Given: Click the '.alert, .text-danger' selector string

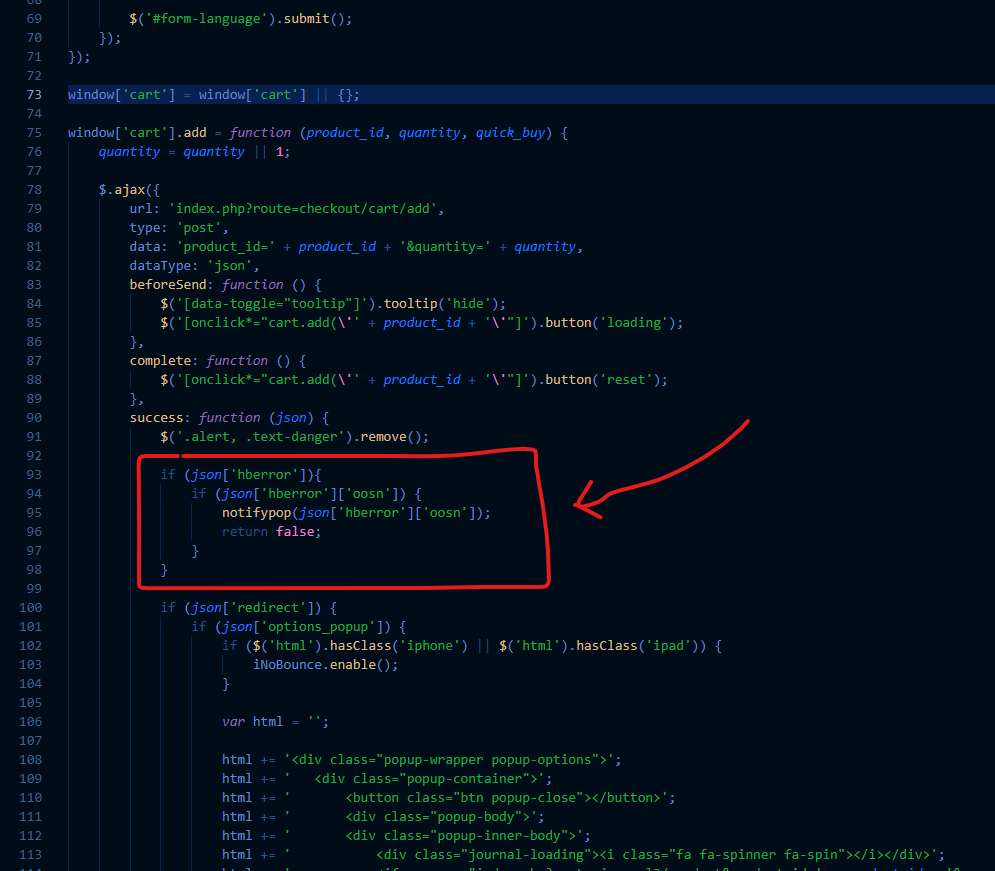Looking at the screenshot, I should tap(260, 437).
